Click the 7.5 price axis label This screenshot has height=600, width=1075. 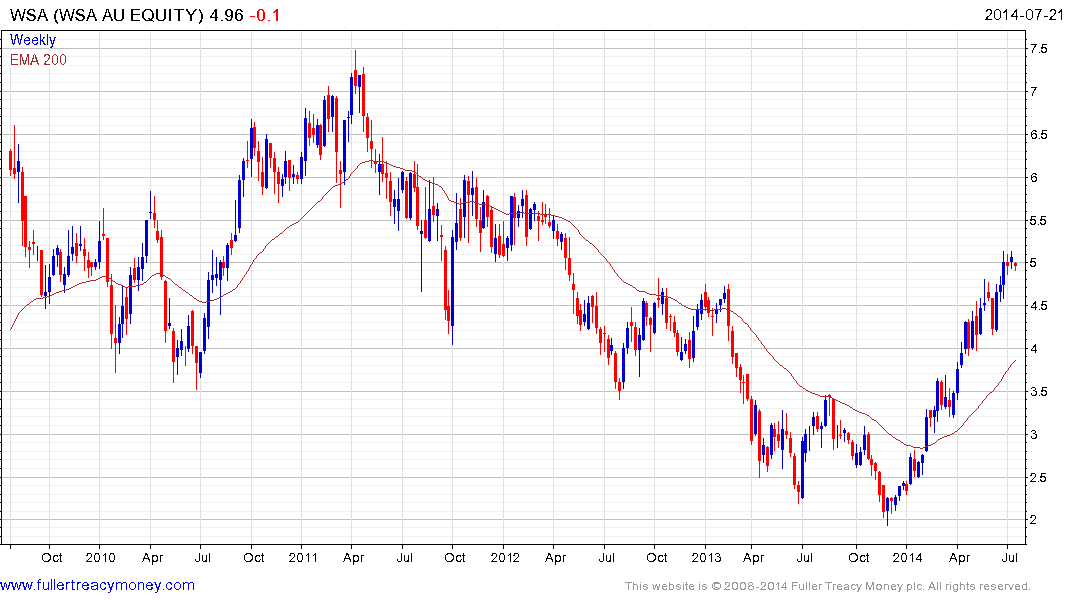point(1039,49)
